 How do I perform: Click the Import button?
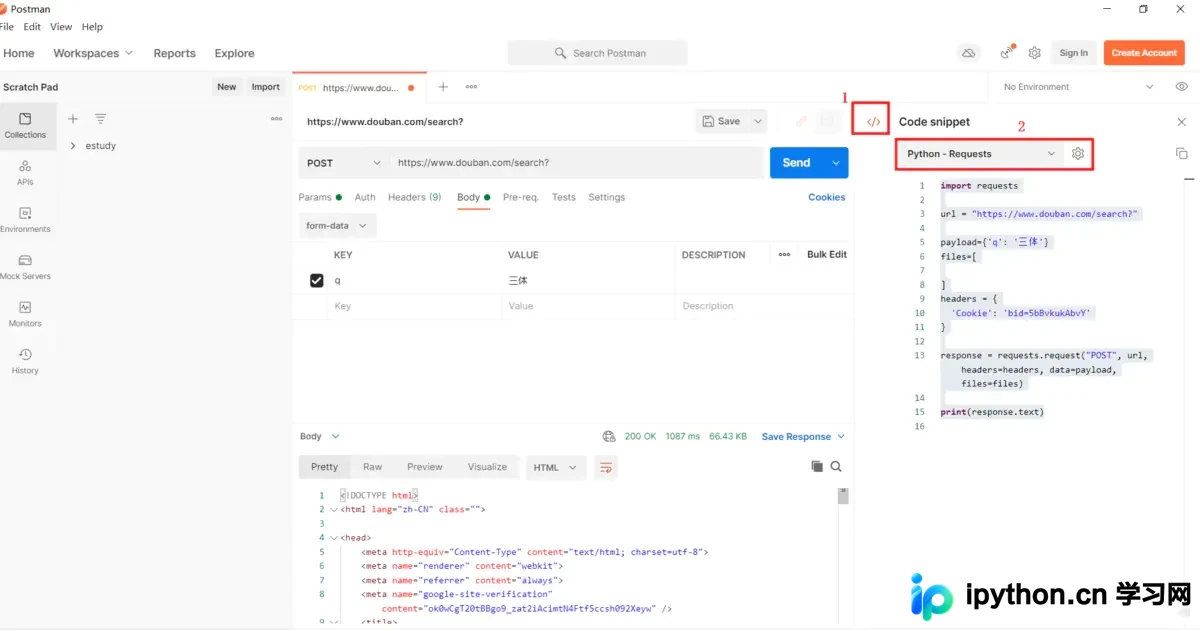pyautogui.click(x=265, y=87)
